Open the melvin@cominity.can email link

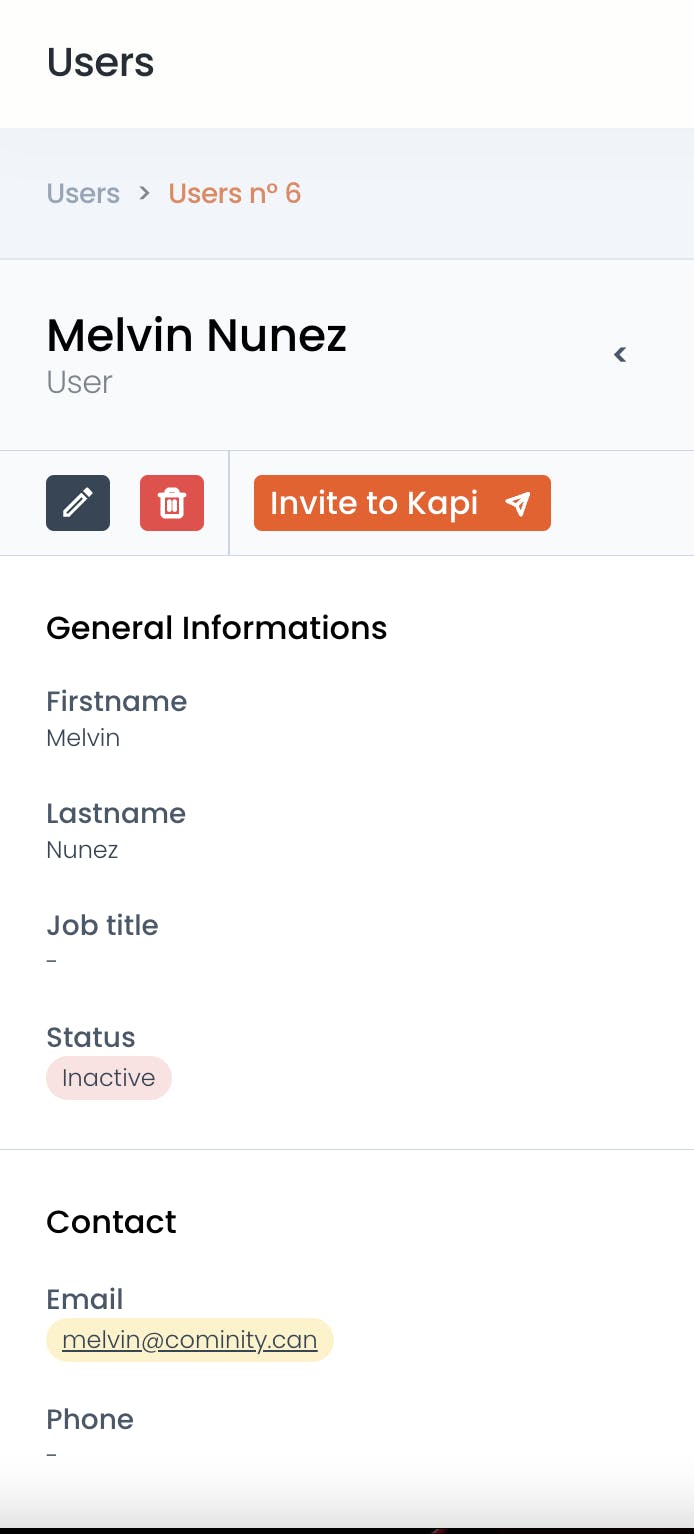click(190, 1340)
